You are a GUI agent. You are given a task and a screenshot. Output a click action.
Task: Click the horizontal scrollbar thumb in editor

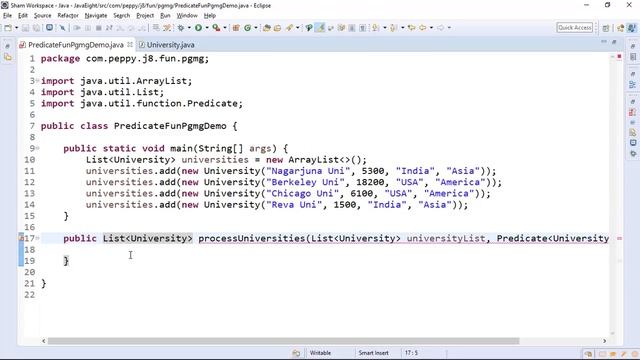(x=283, y=341)
